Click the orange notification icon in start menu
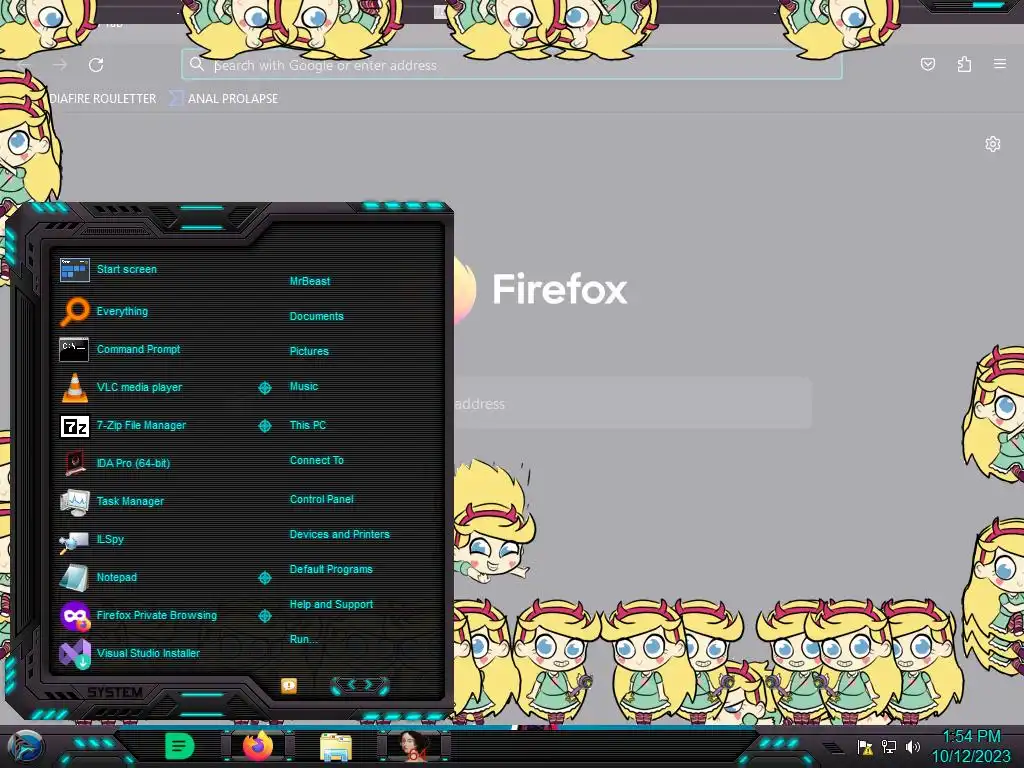 [x=289, y=685]
